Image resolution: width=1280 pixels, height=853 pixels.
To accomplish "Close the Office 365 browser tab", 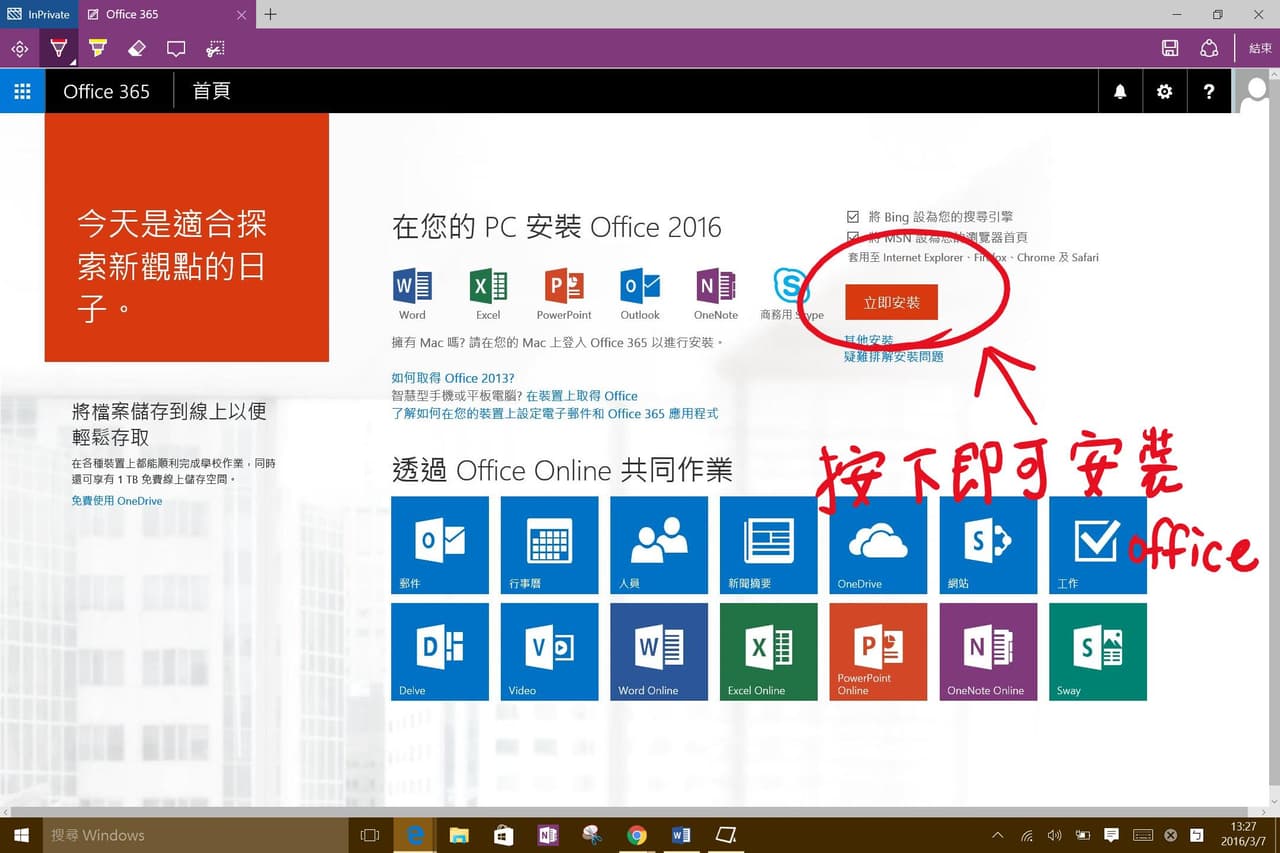I will pos(242,14).
